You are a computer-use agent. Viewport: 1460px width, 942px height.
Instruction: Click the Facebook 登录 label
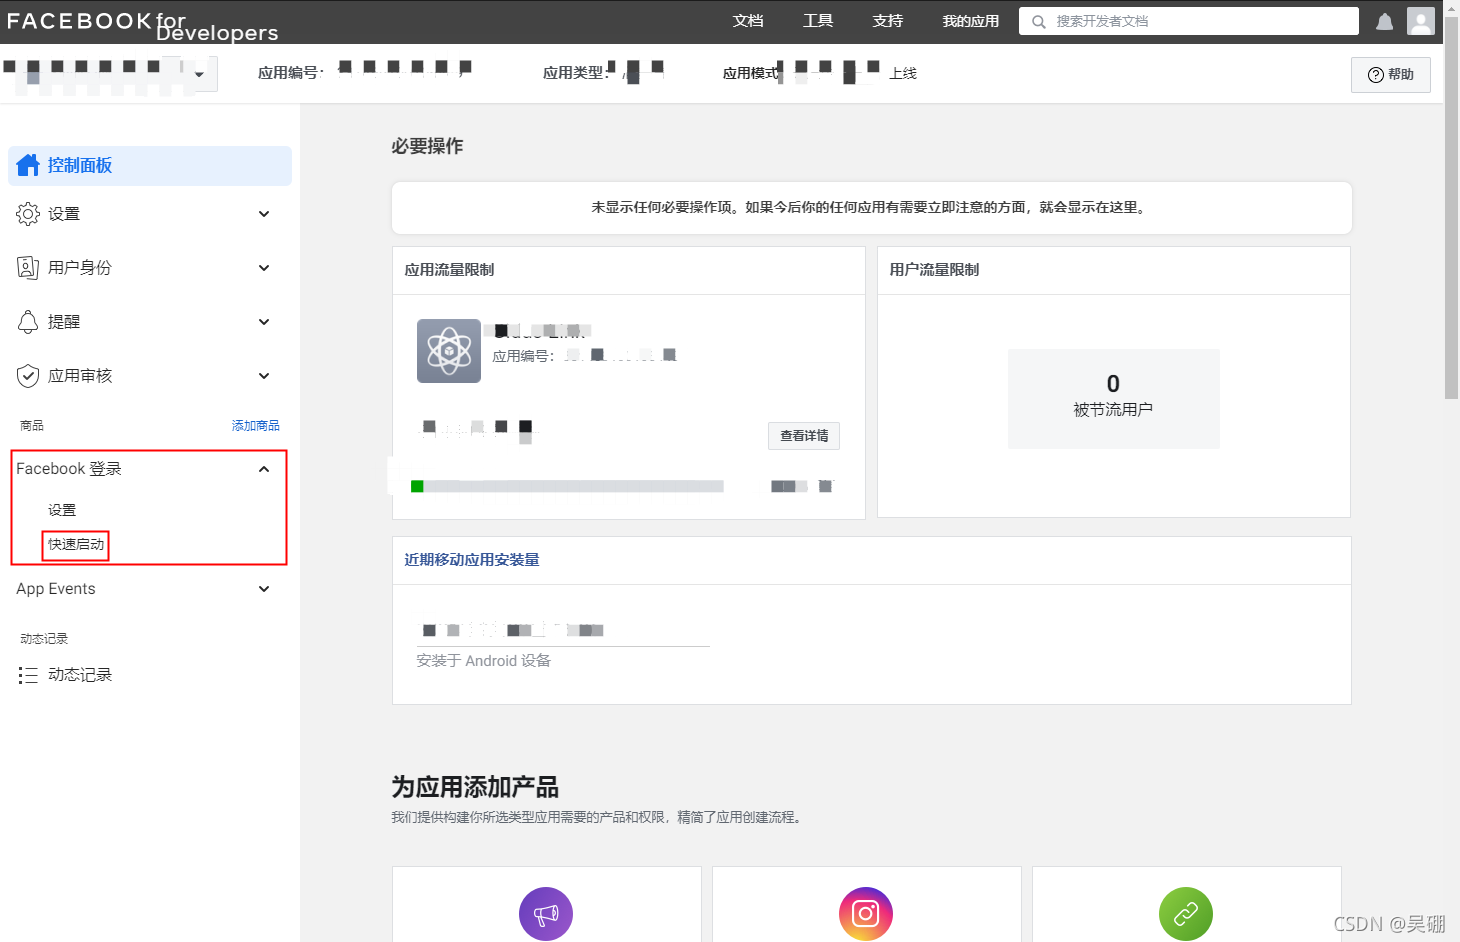coord(69,469)
